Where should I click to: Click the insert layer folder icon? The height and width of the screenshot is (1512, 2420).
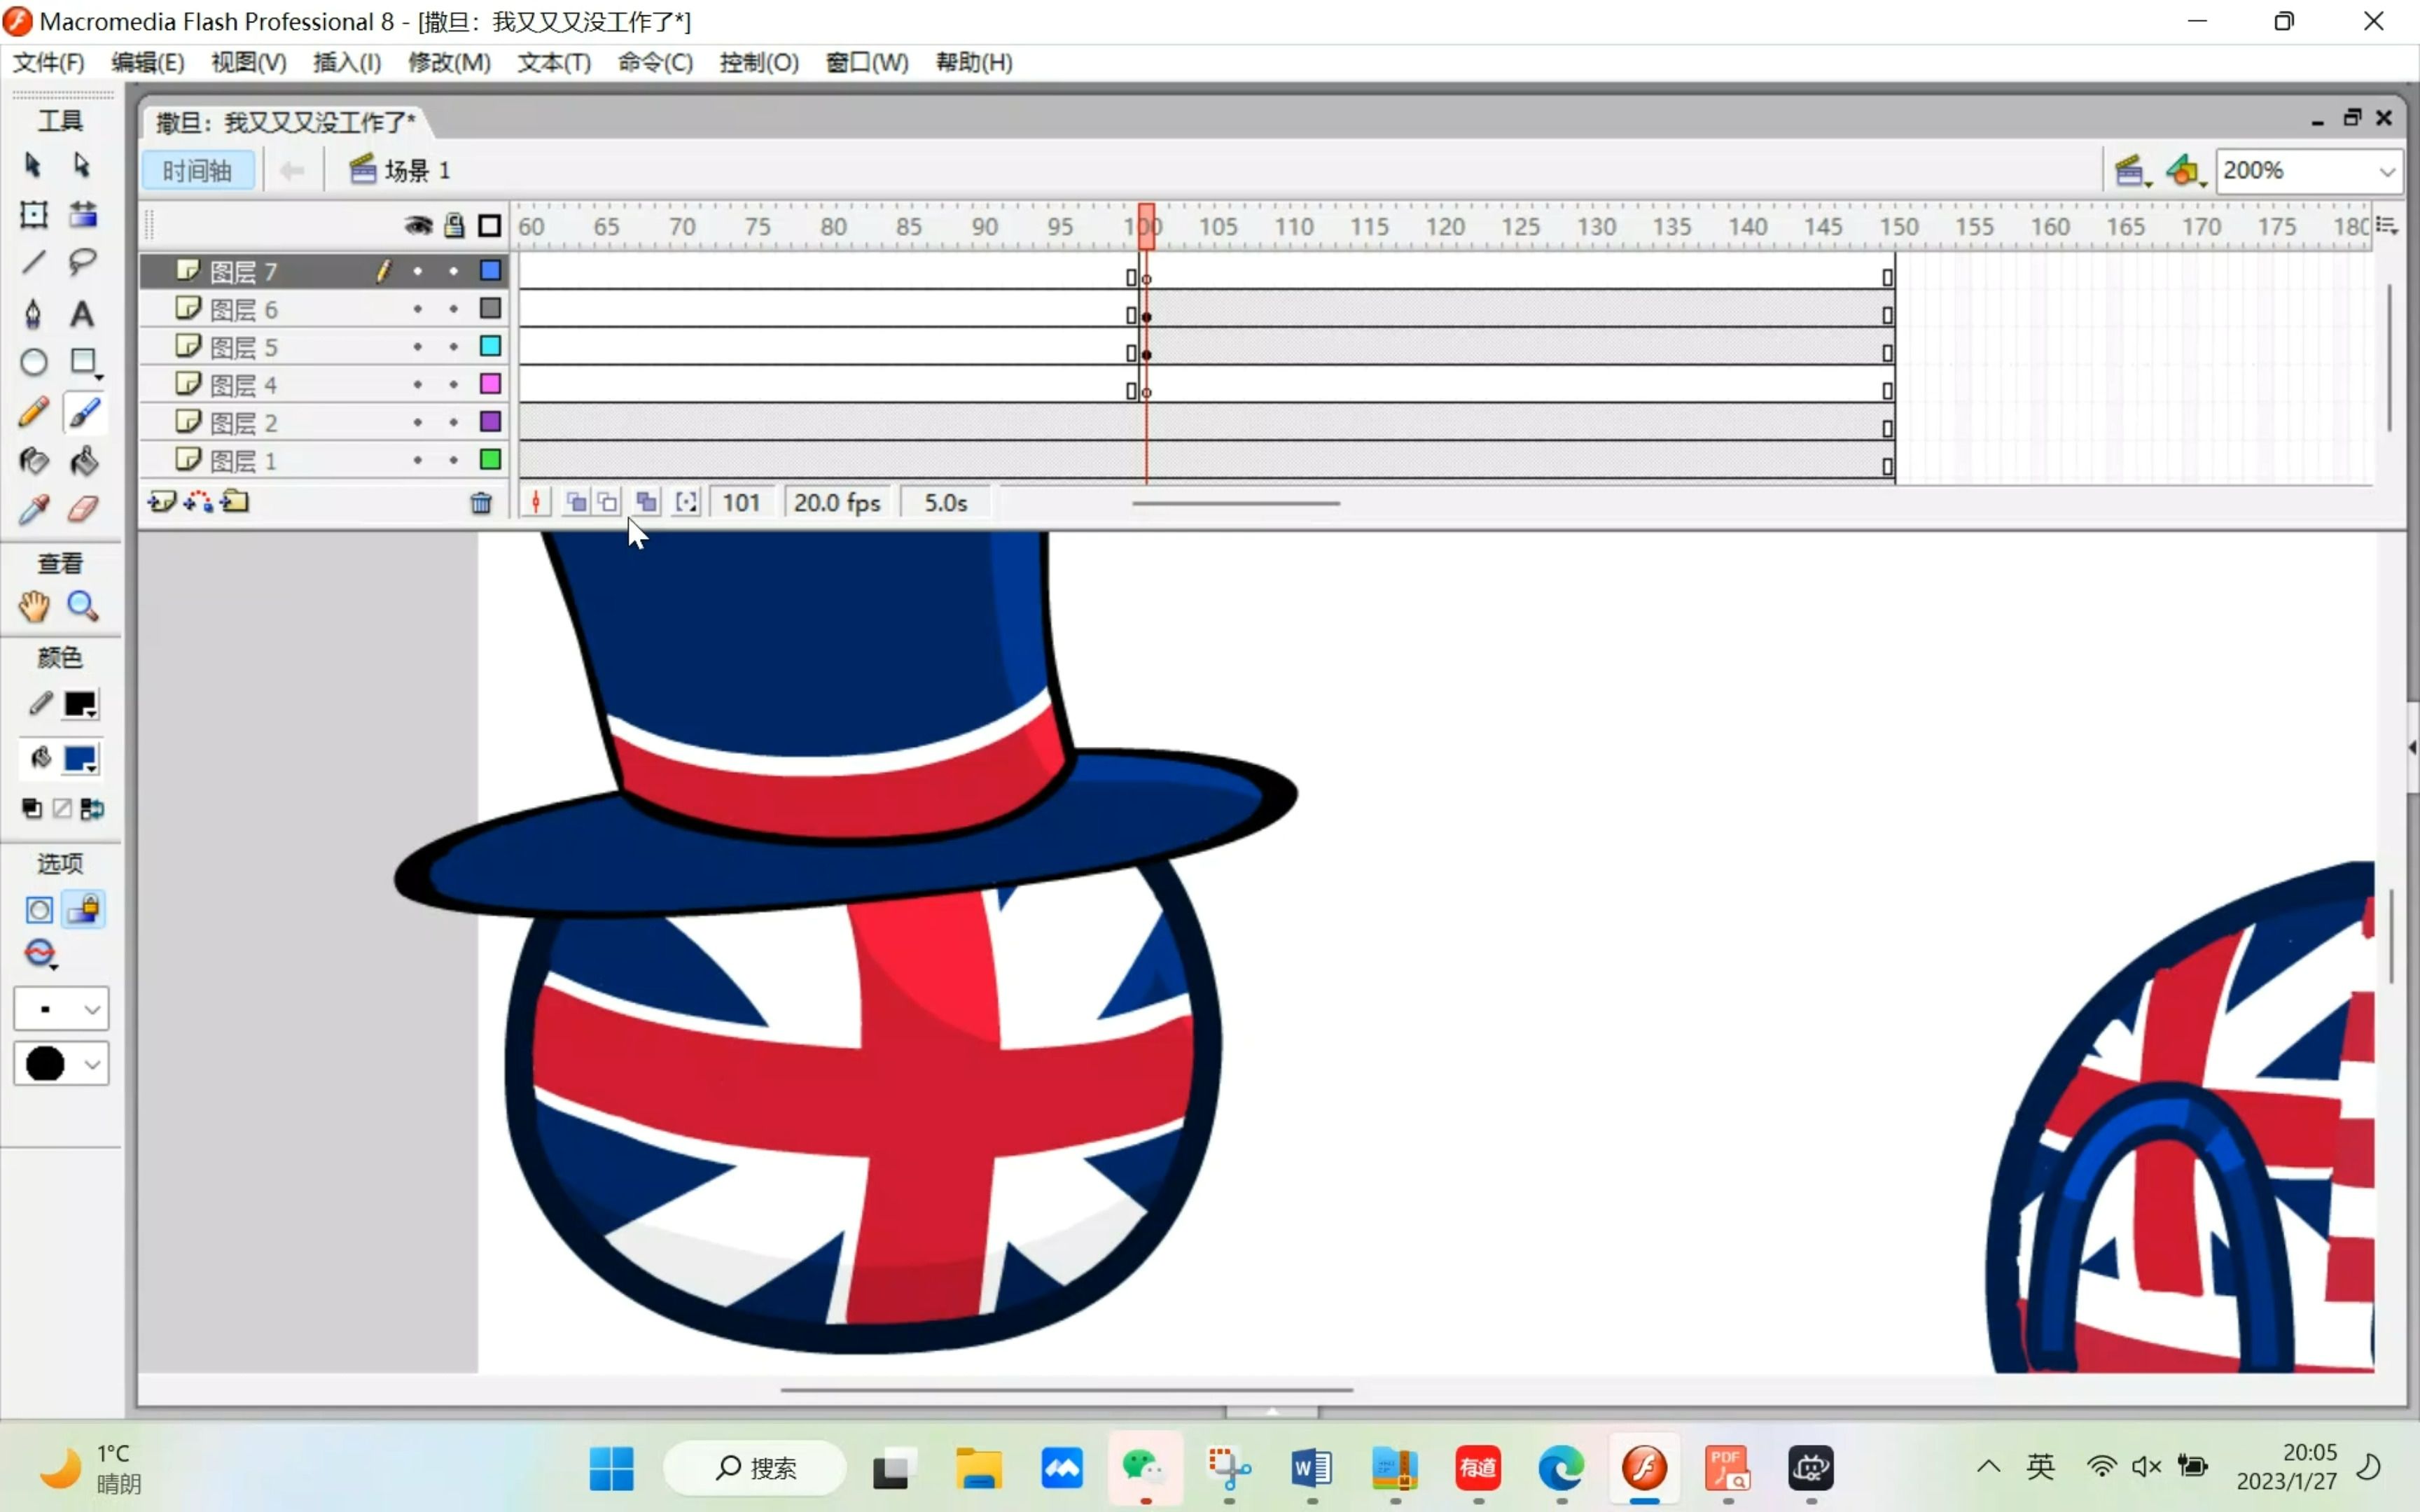click(235, 501)
